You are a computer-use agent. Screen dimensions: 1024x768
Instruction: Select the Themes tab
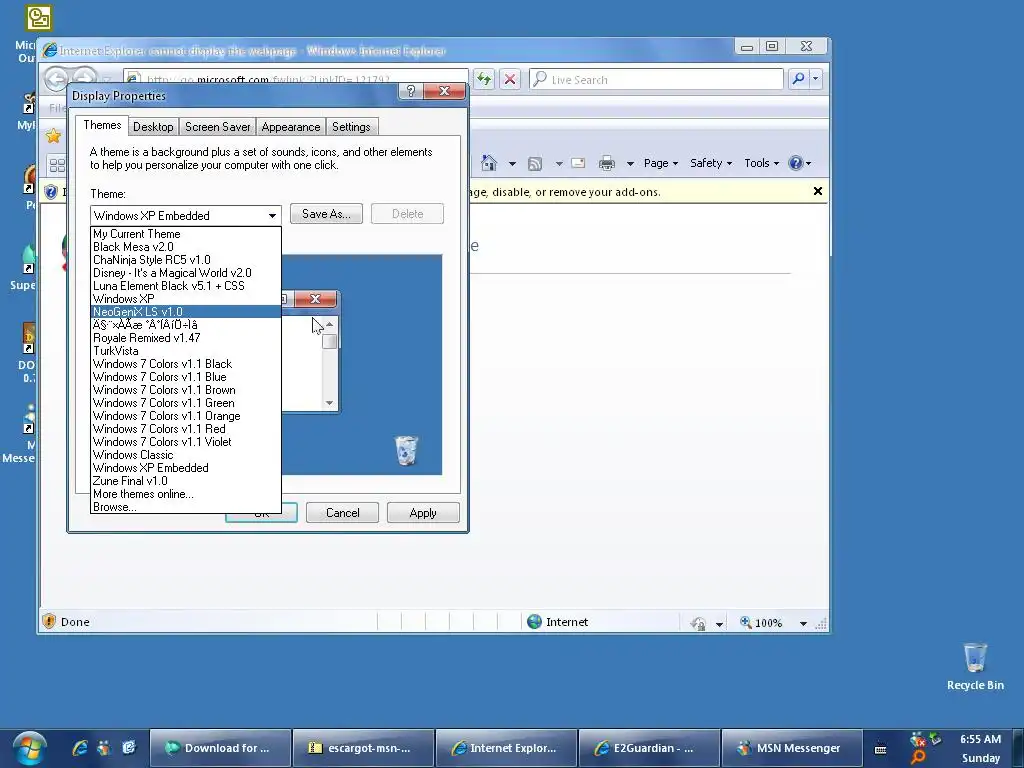coord(102,125)
